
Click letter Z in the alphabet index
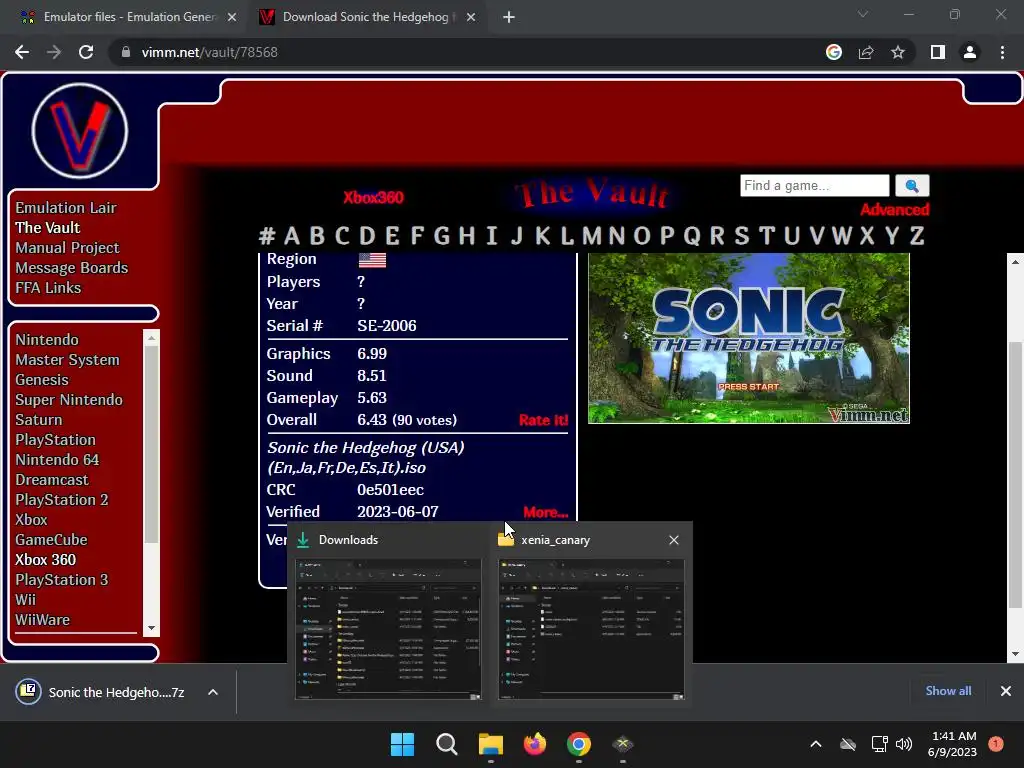click(x=917, y=236)
